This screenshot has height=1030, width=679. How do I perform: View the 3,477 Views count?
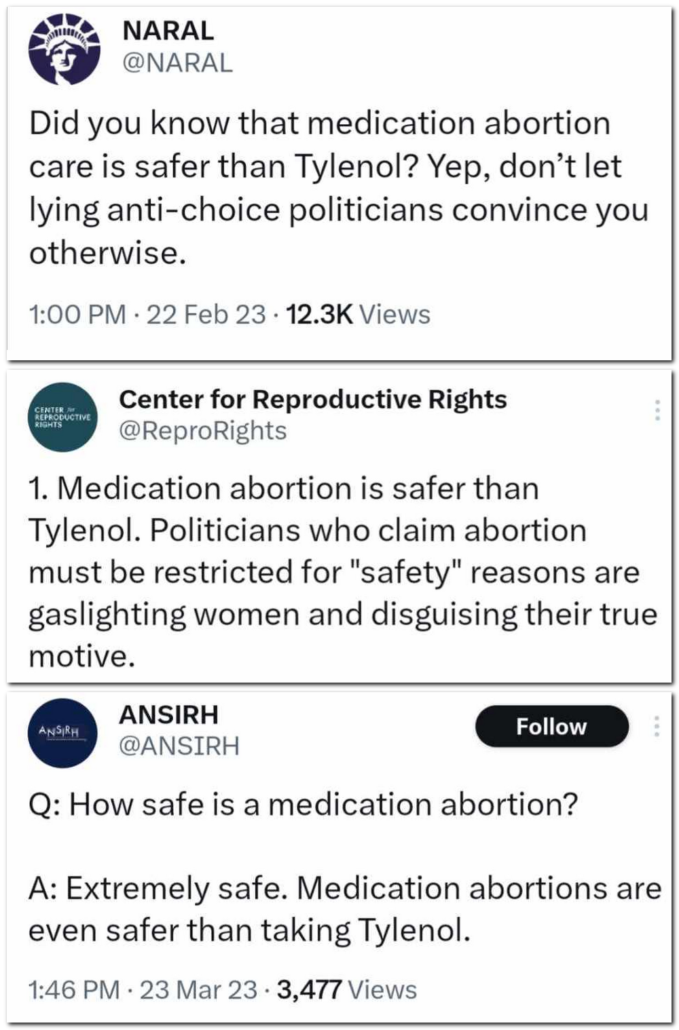(346, 990)
